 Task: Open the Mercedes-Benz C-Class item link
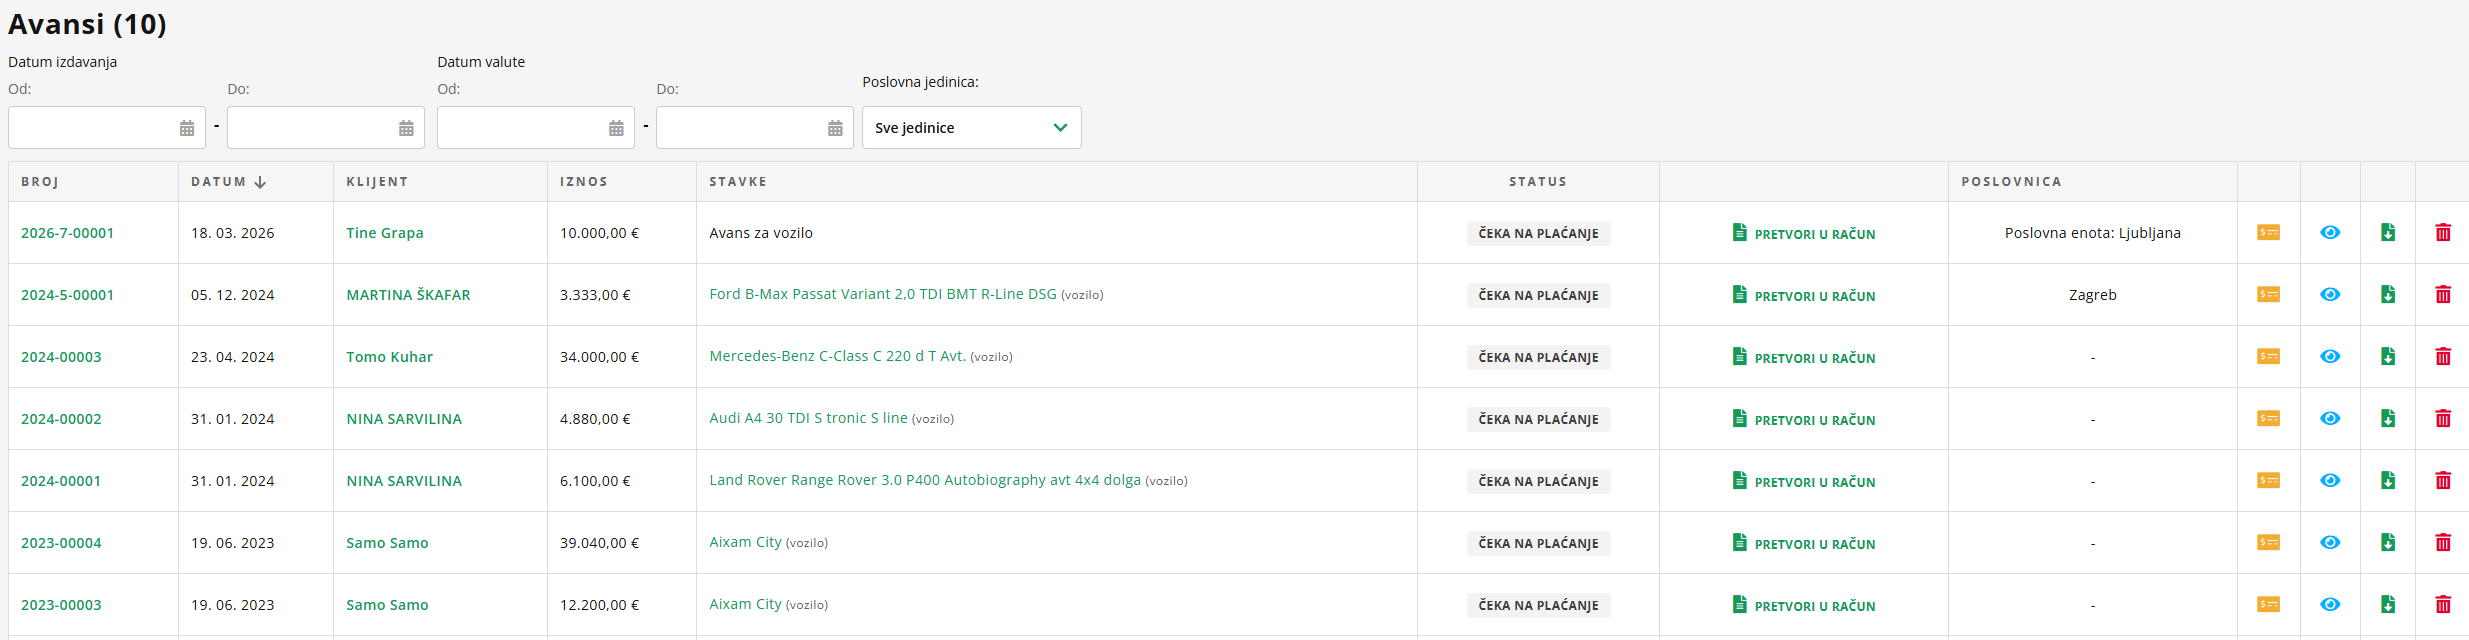click(x=837, y=356)
